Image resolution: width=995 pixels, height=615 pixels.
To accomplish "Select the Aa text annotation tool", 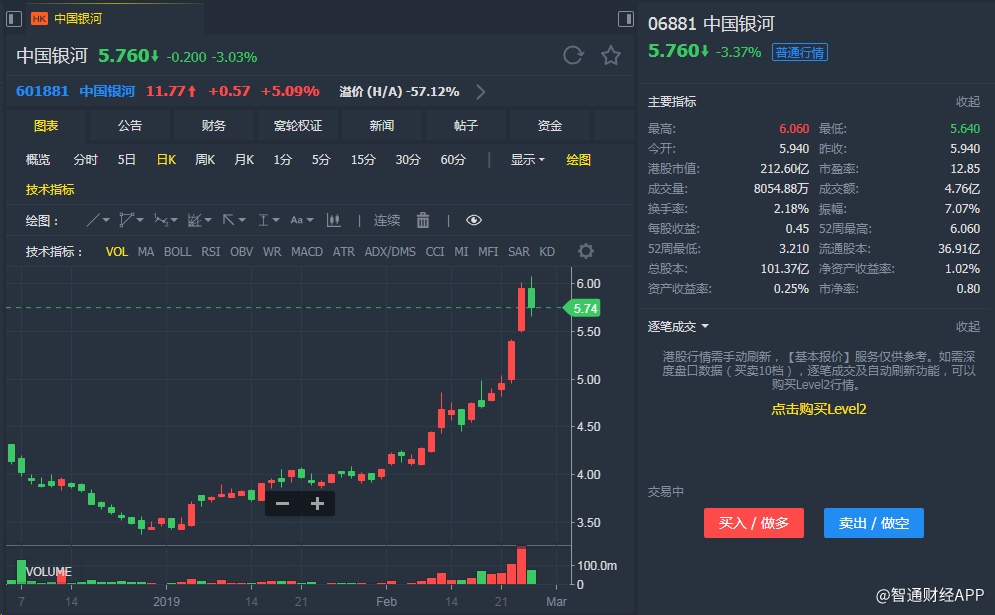I will (x=296, y=220).
